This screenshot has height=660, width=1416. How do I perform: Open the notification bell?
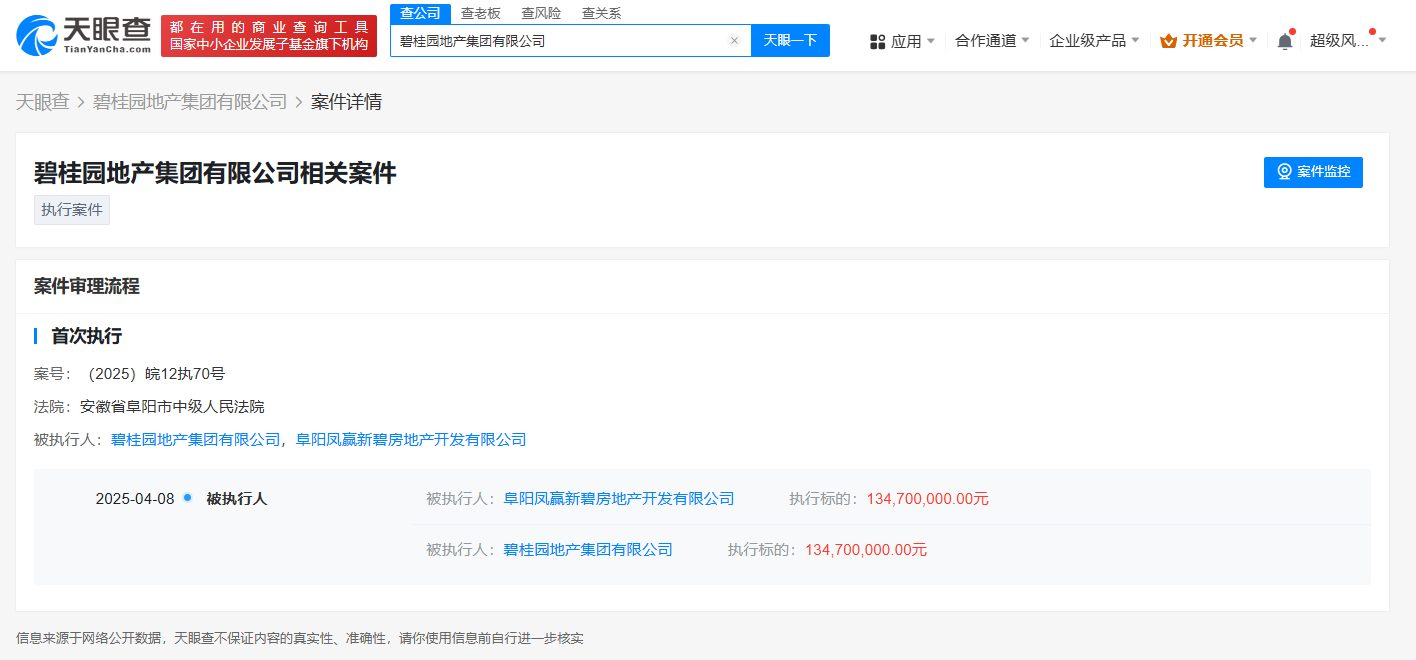pos(1285,41)
